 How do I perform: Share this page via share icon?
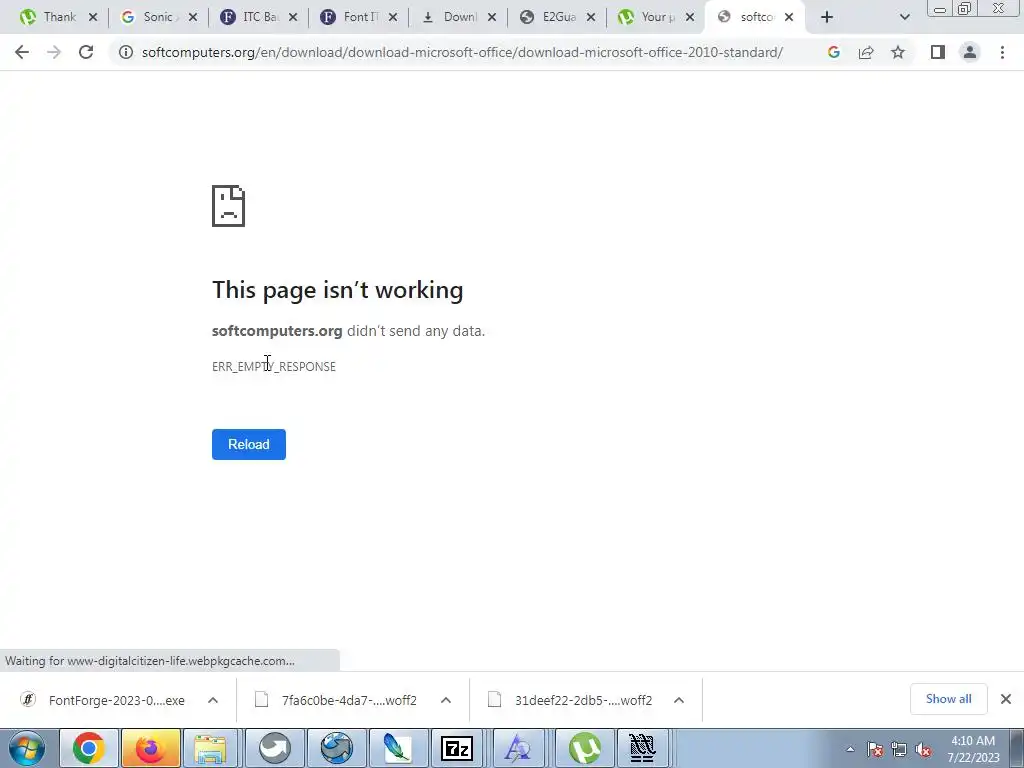pos(866,52)
